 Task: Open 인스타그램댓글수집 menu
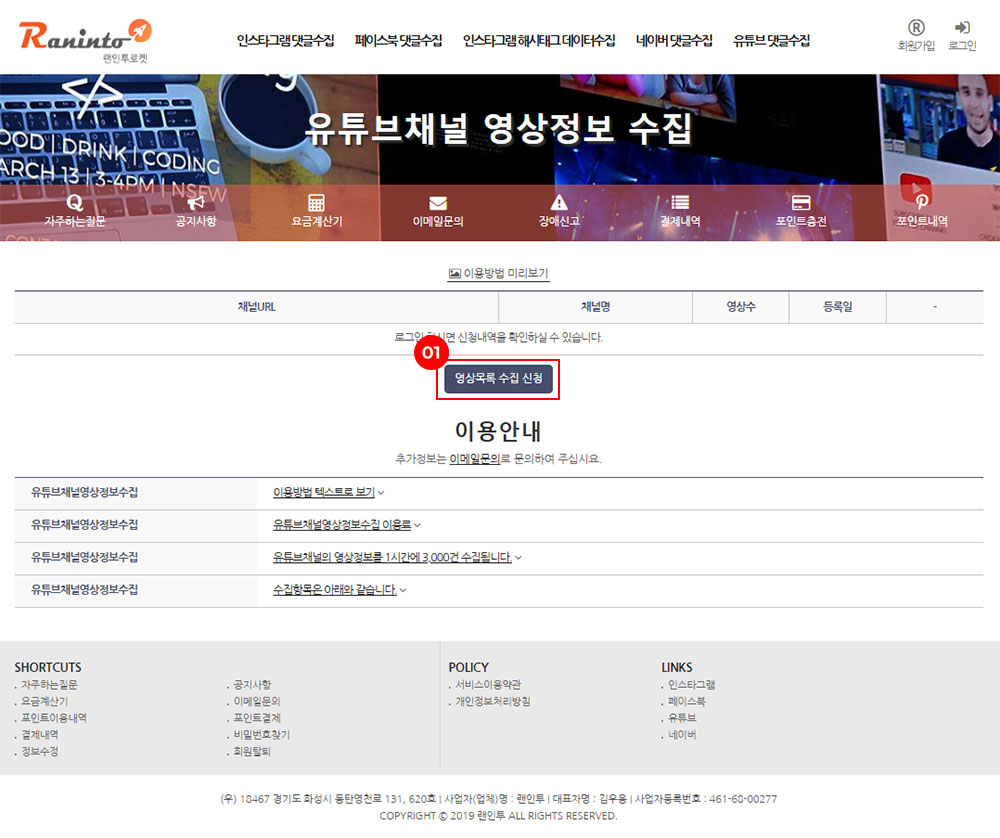pyautogui.click(x=285, y=41)
